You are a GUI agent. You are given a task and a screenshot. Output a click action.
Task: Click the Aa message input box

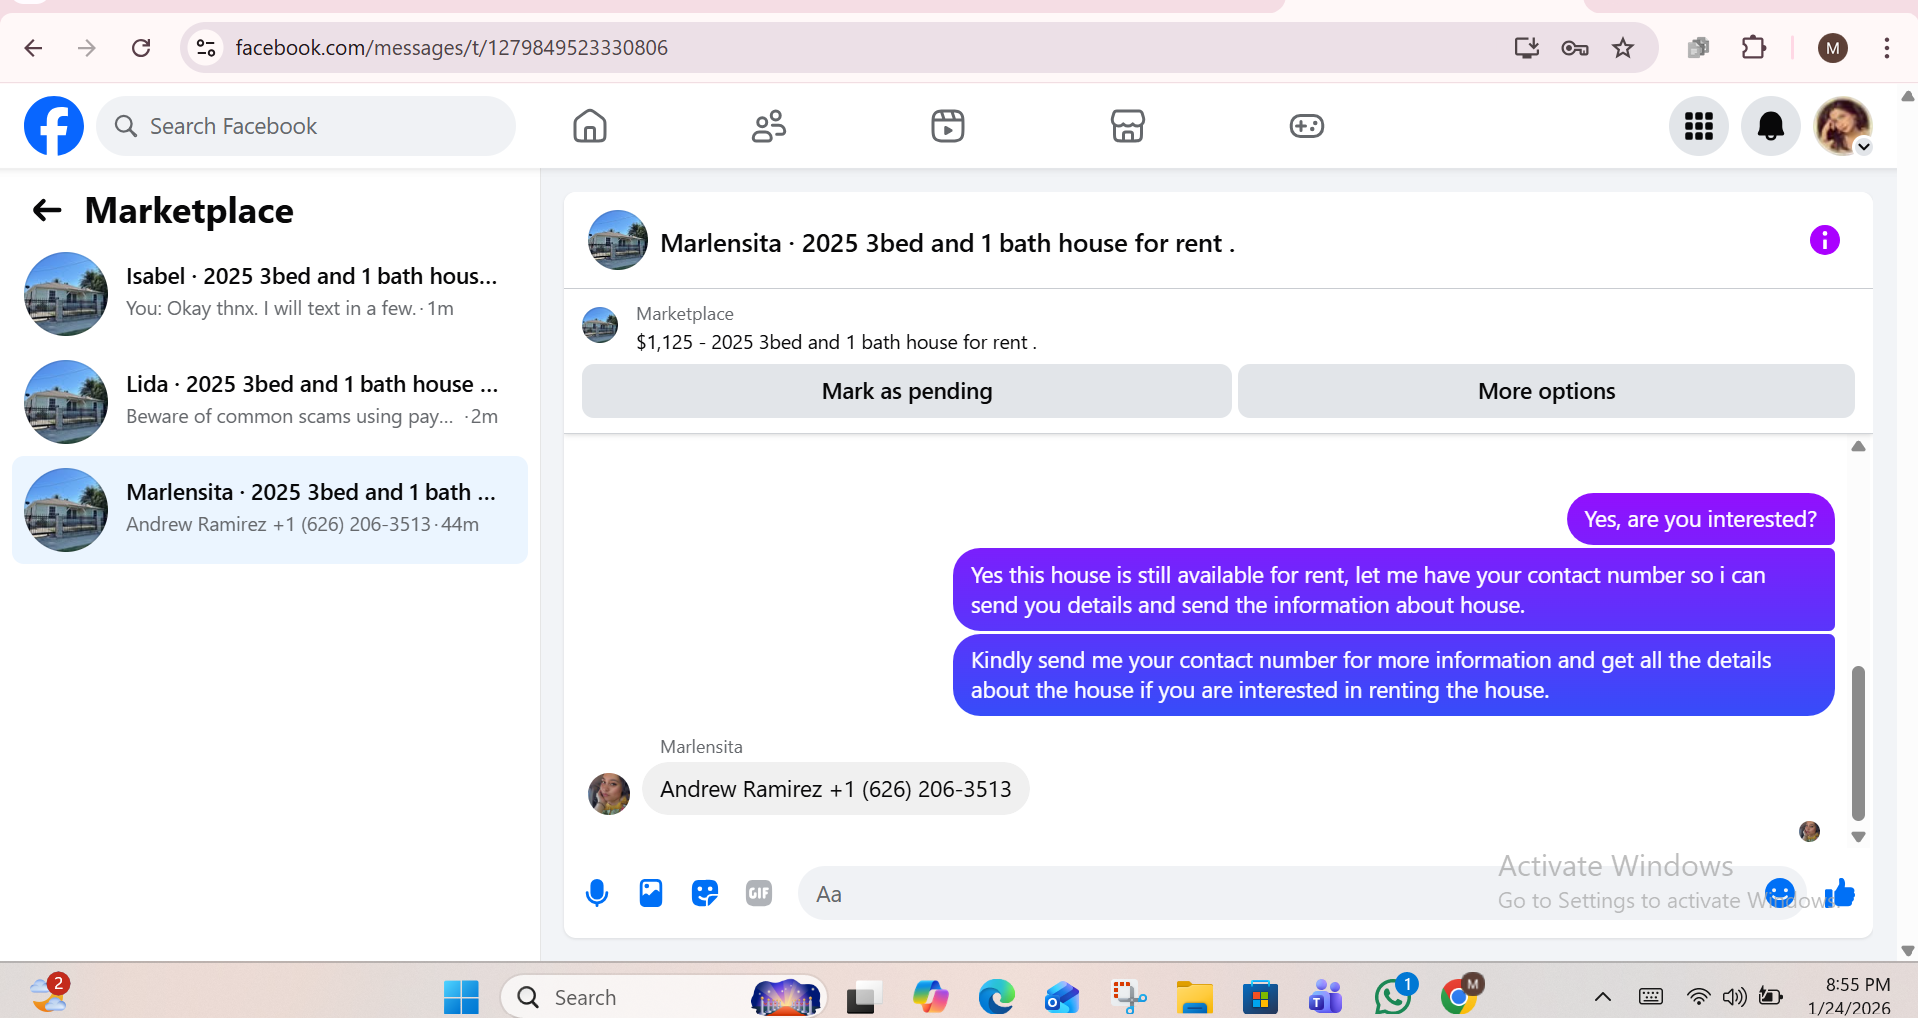(1280, 893)
